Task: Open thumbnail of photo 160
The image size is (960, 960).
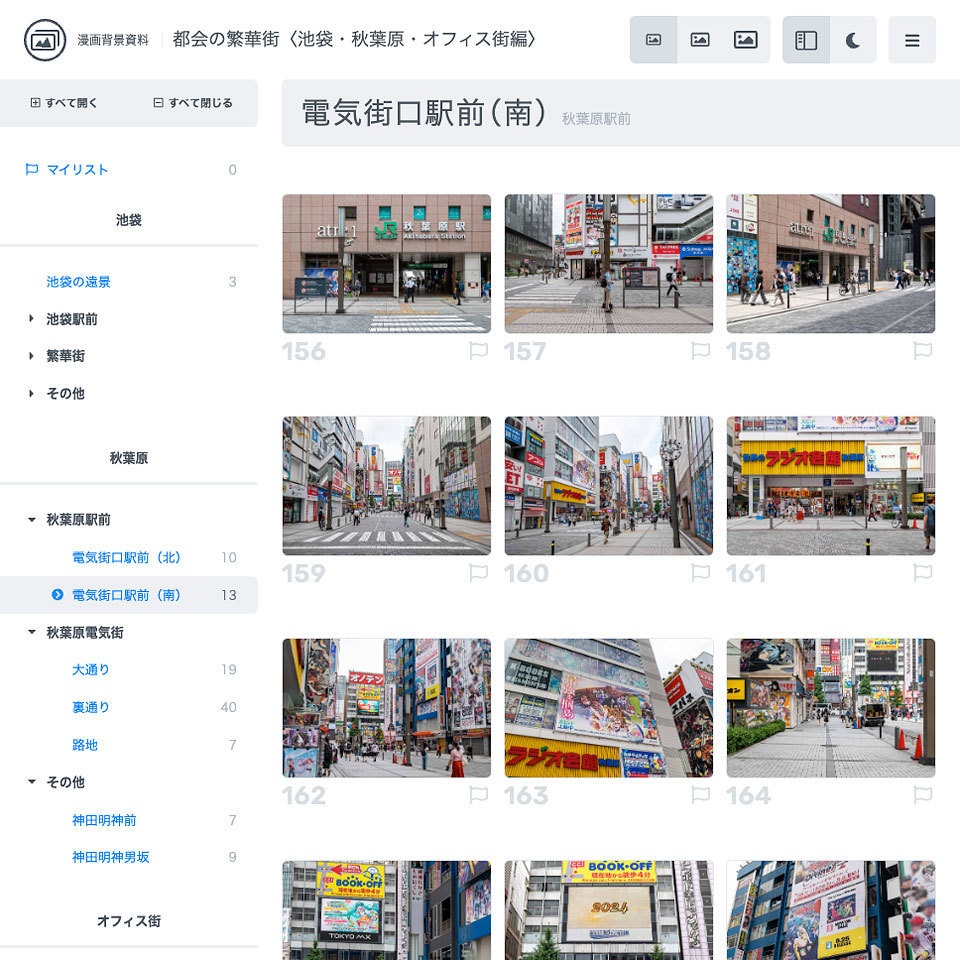Action: tap(608, 486)
